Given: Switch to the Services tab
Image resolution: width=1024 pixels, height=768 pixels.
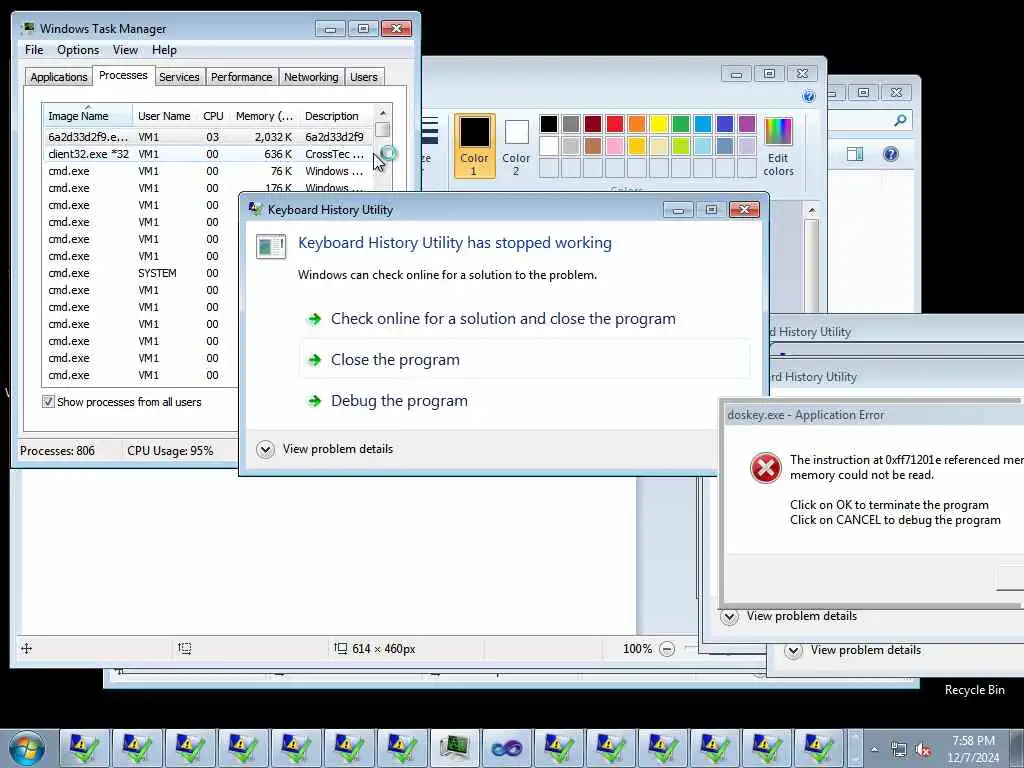Looking at the screenshot, I should coord(179,77).
